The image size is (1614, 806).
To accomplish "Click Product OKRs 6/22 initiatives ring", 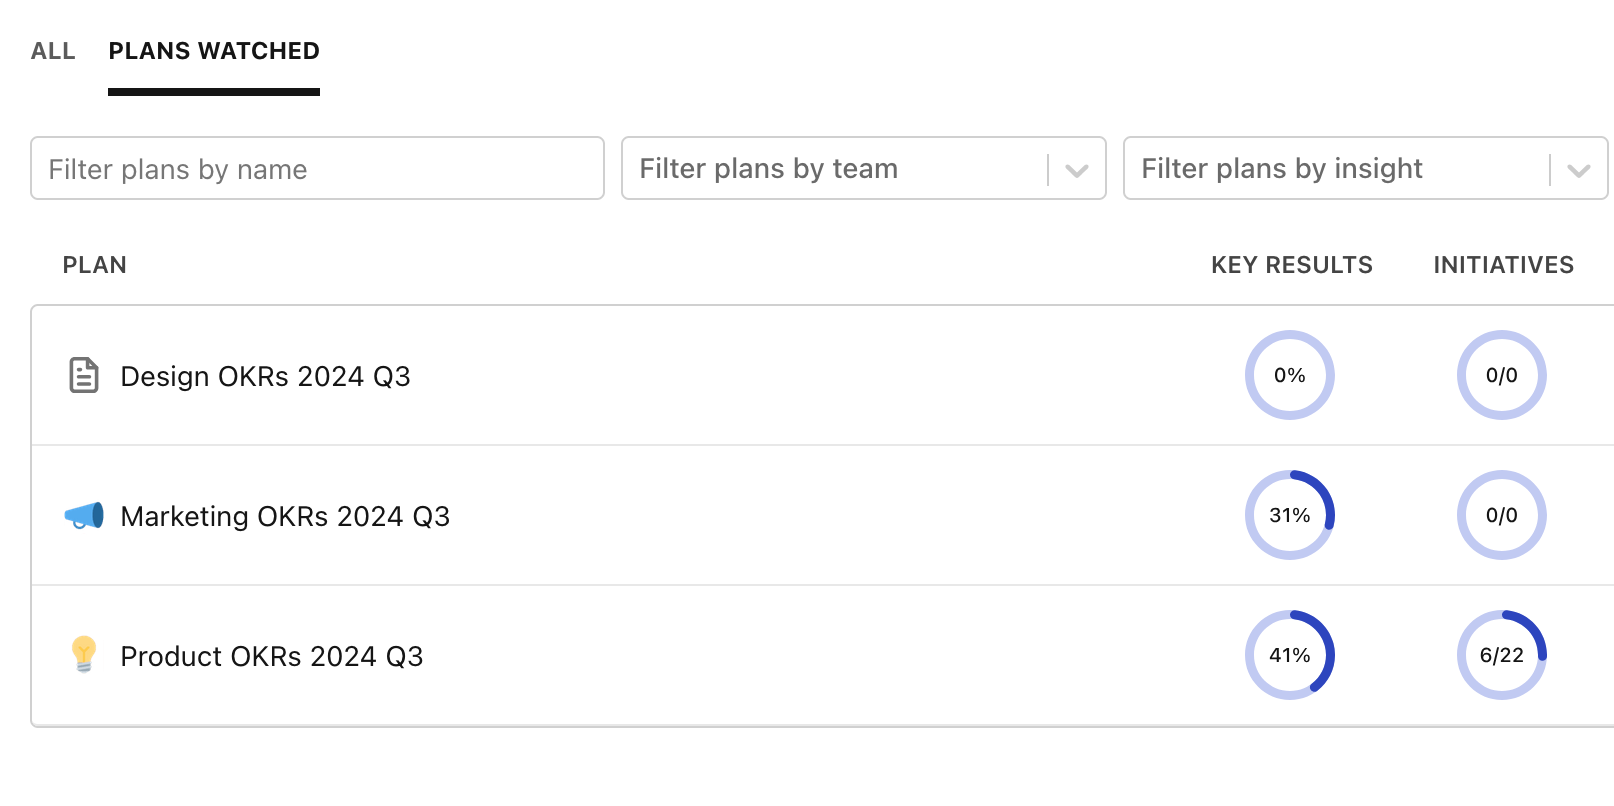I will [1501, 655].
